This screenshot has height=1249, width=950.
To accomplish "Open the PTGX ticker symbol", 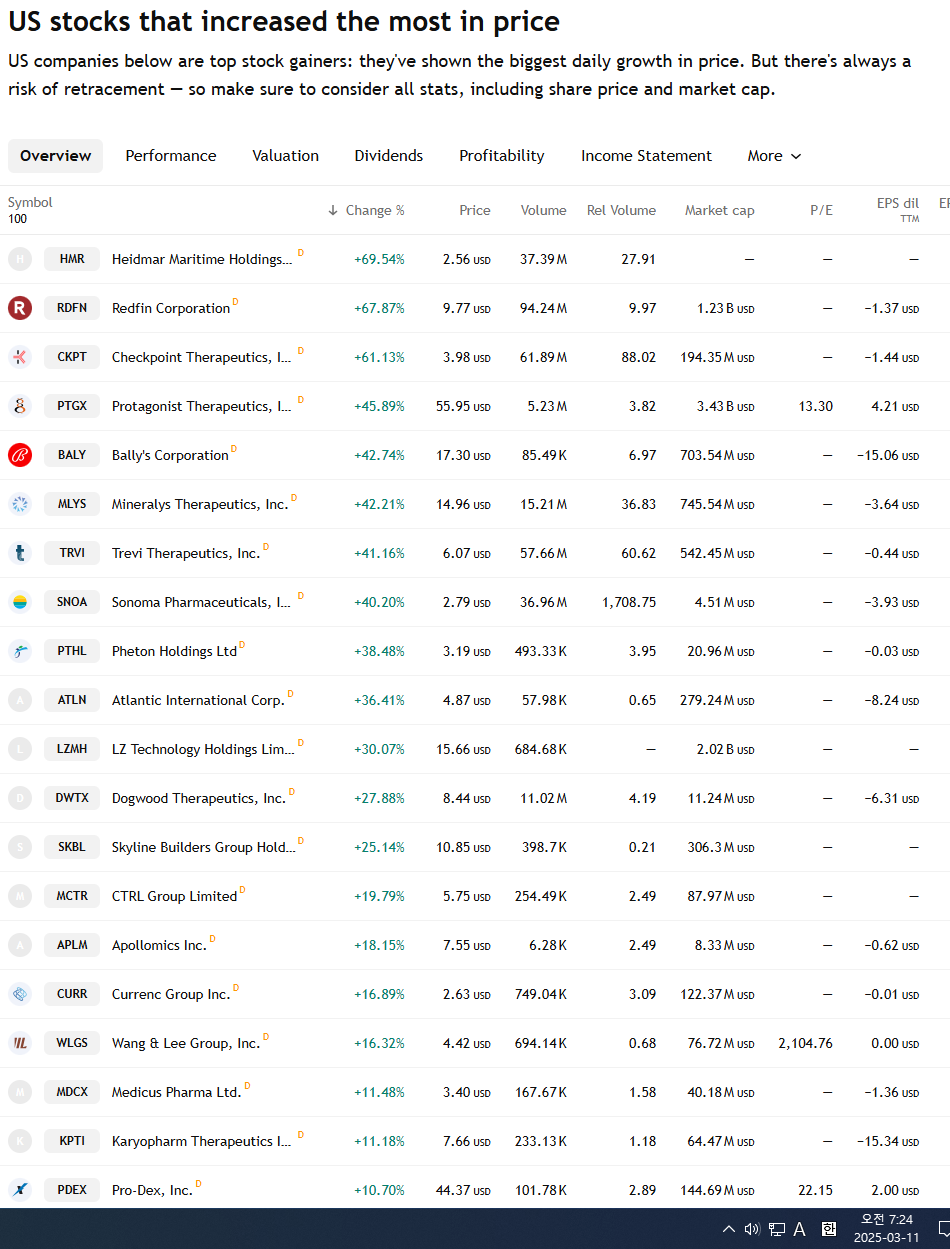I will [72, 406].
